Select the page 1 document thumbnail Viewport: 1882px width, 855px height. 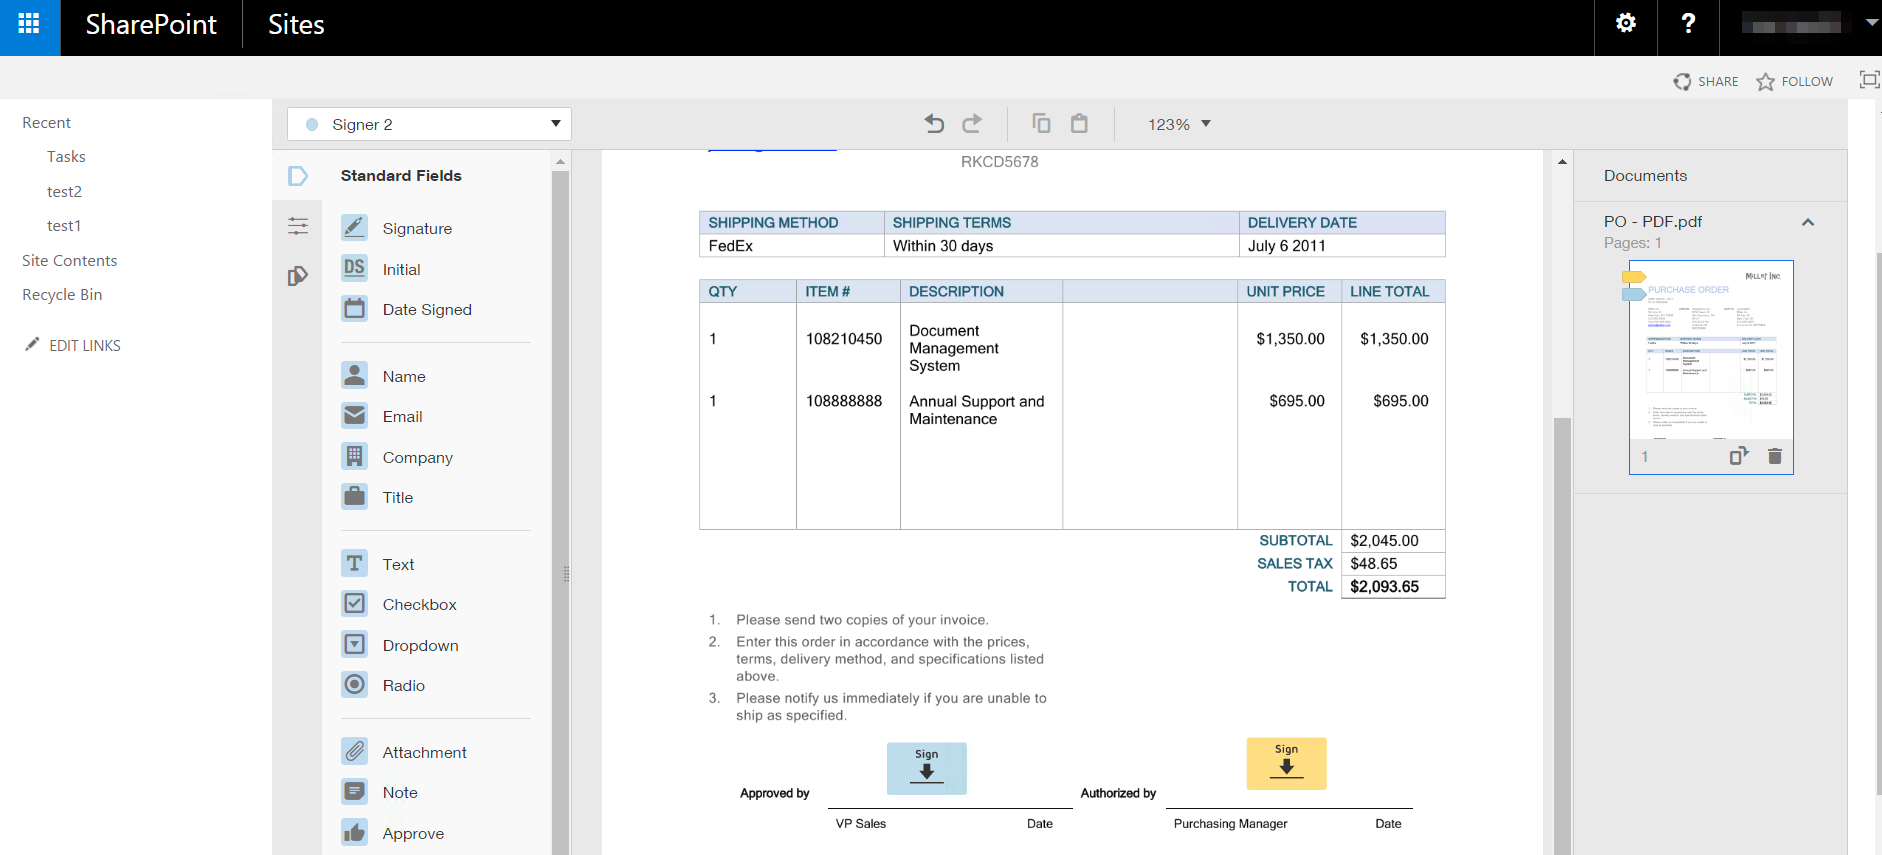[x=1711, y=367]
